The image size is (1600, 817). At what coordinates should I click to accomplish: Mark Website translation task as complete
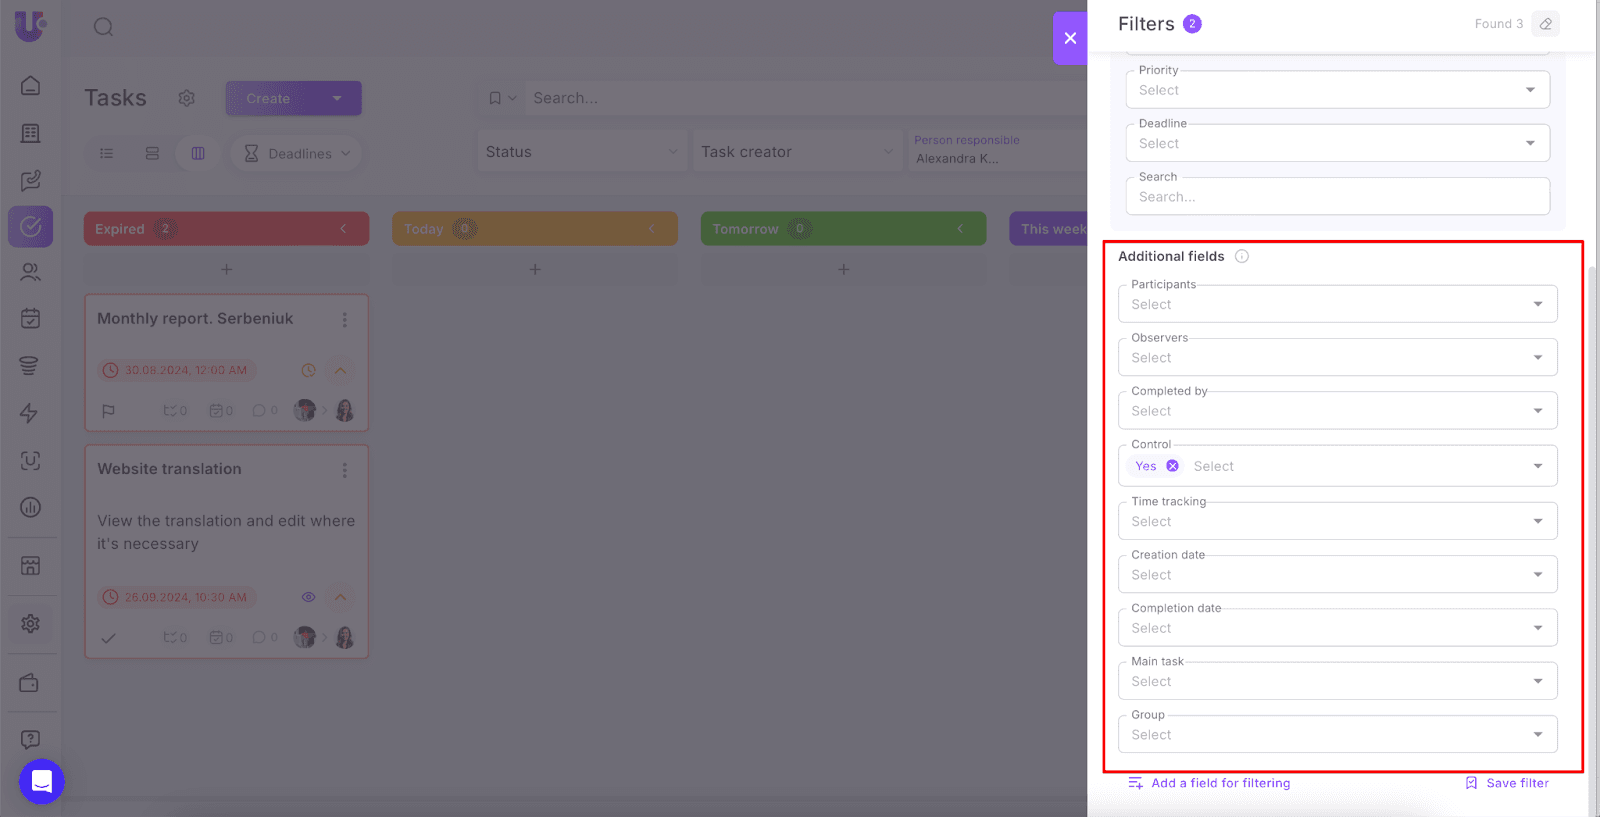[x=109, y=637]
